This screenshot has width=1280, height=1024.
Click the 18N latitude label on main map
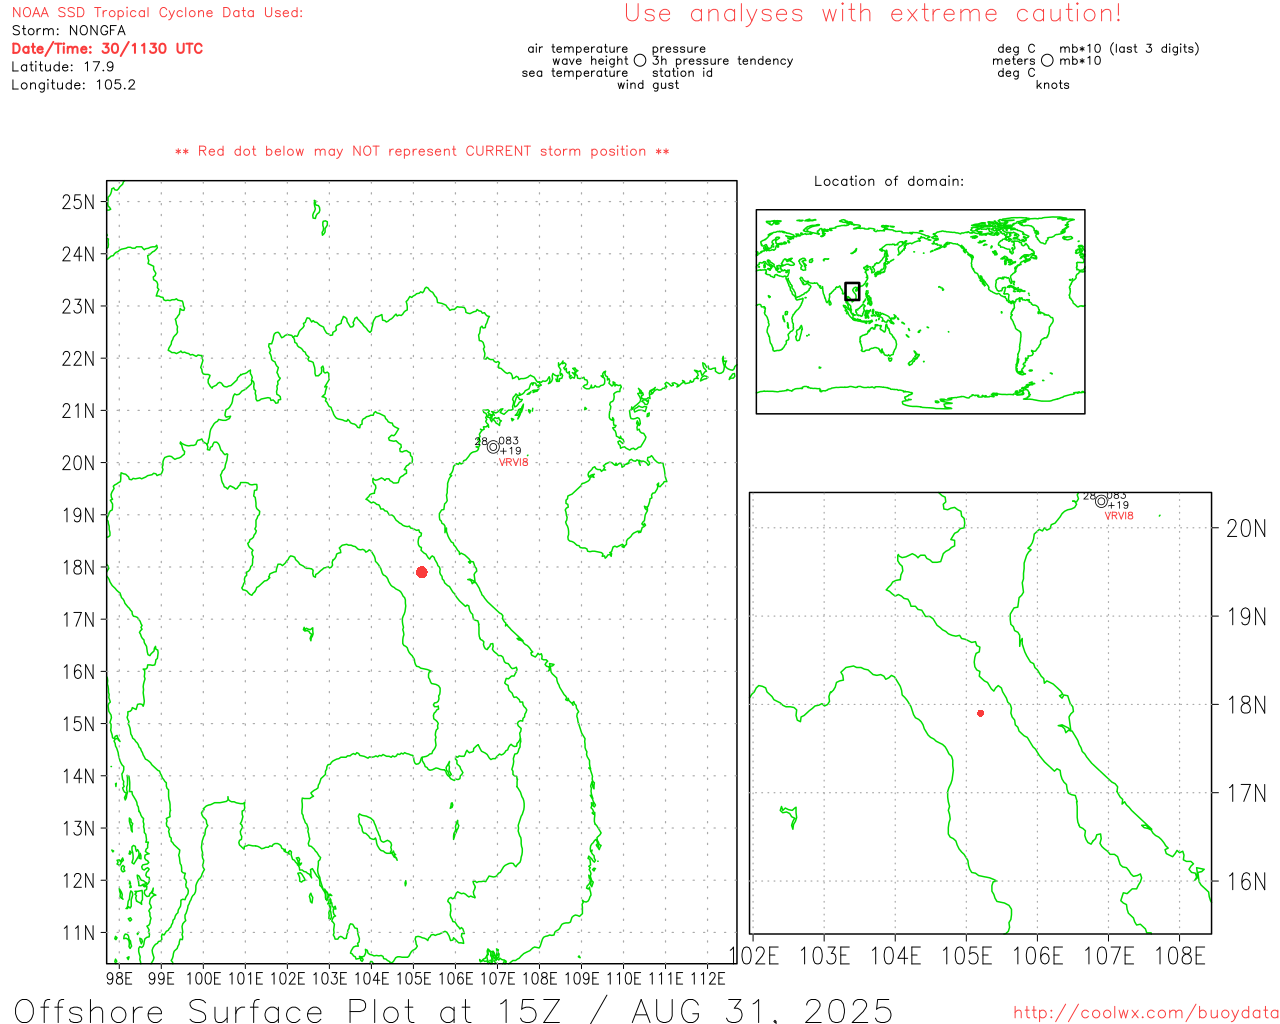(78, 567)
